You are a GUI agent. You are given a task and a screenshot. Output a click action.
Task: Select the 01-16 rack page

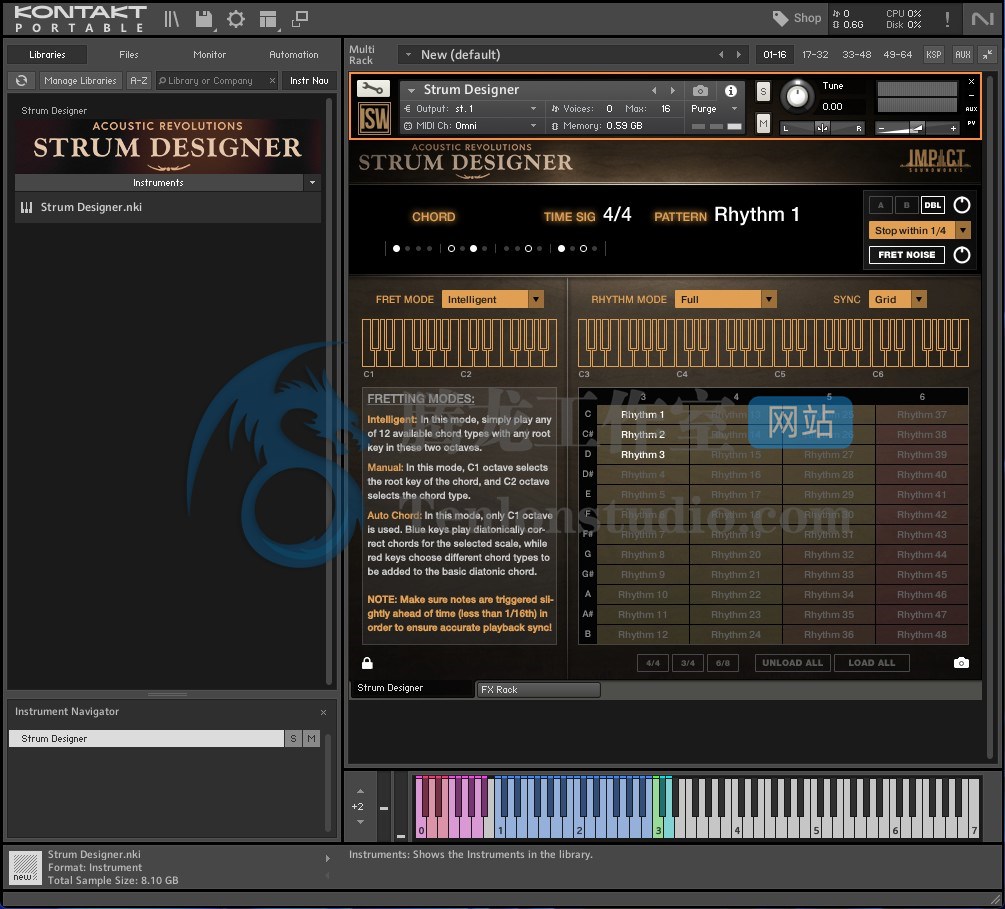[x=774, y=54]
